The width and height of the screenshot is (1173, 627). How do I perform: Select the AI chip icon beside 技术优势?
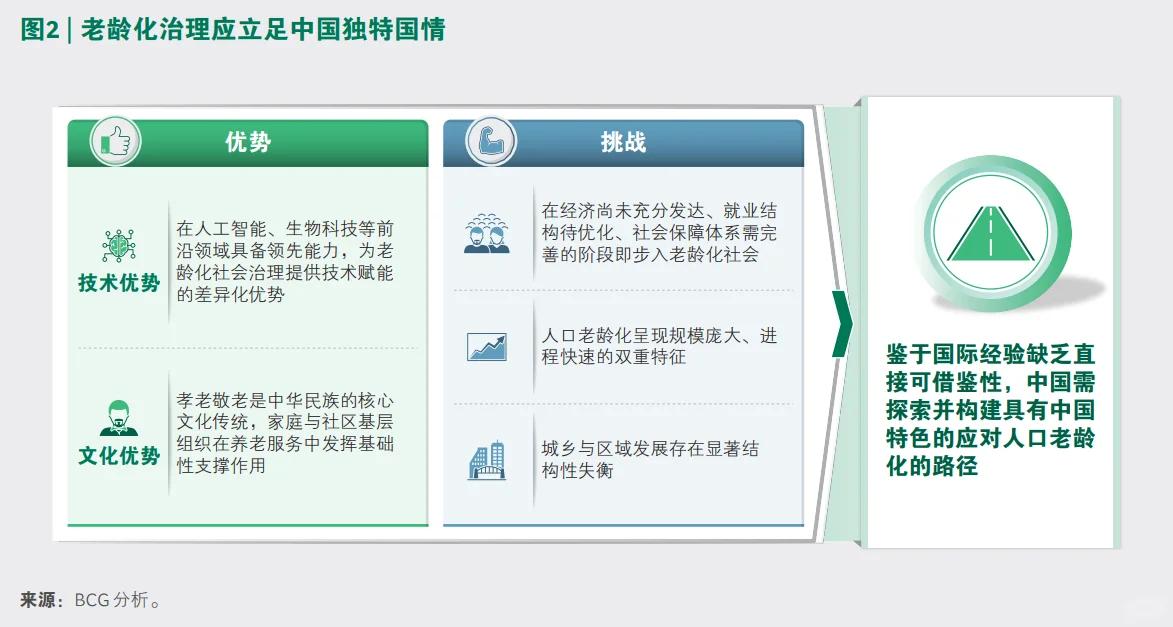pos(118,246)
